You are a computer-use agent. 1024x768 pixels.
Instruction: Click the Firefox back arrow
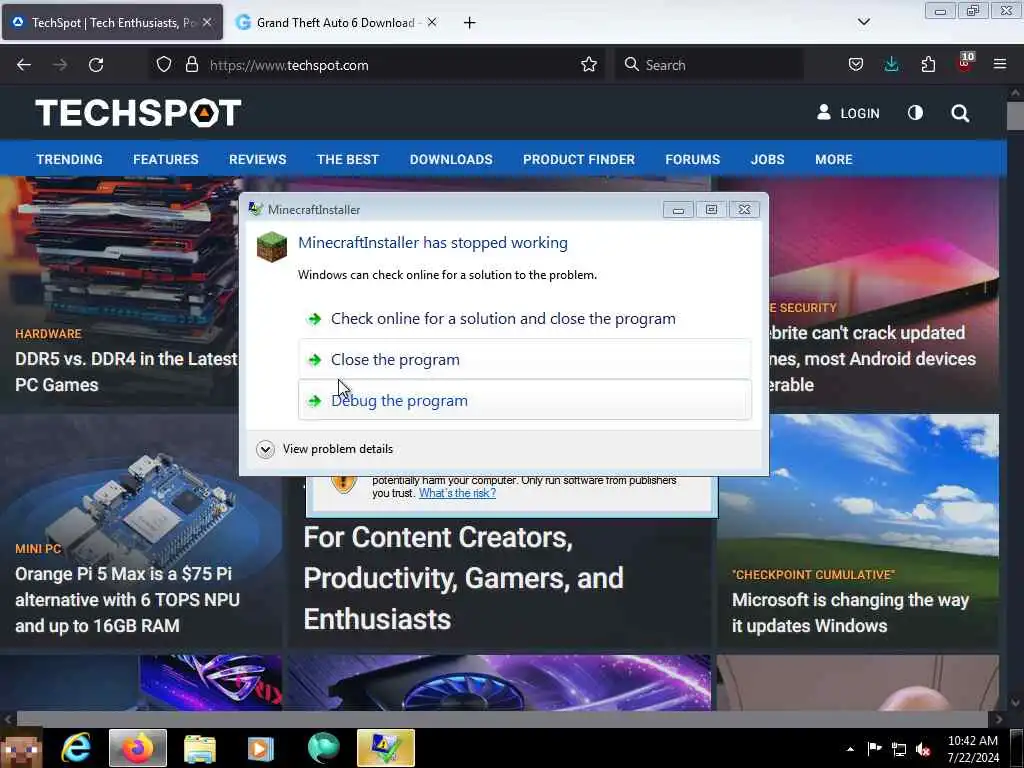pos(24,65)
